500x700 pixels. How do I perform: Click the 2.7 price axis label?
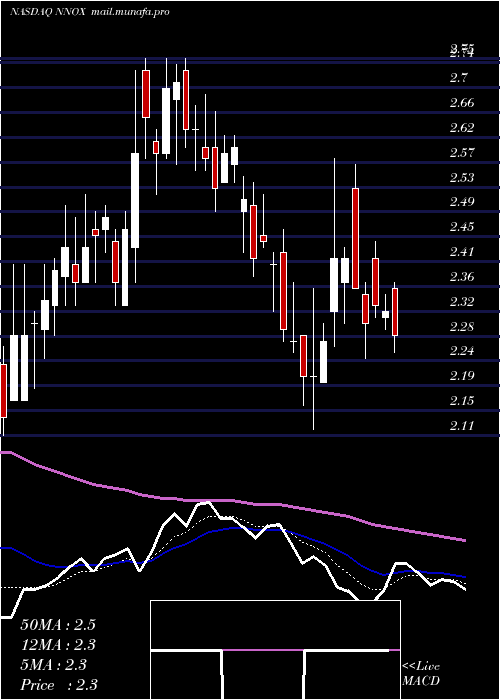tap(458, 79)
